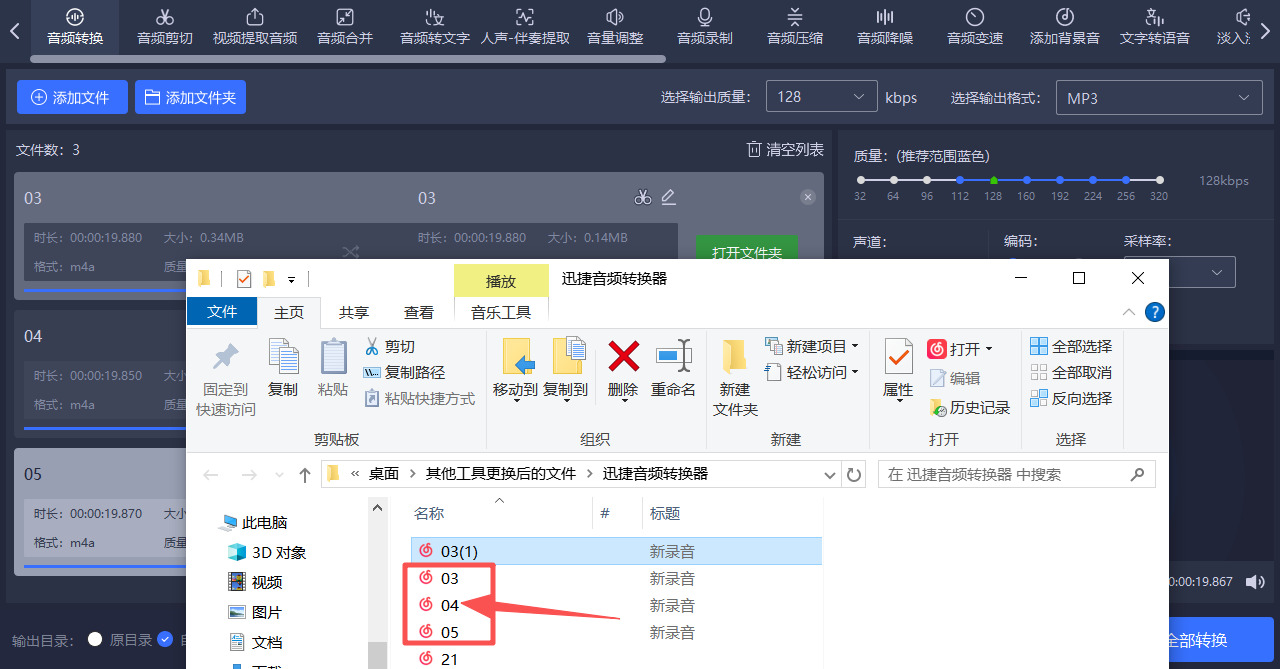This screenshot has width=1280, height=669.
Task: Open the 音频降噪 denoise tool
Action: (885, 27)
